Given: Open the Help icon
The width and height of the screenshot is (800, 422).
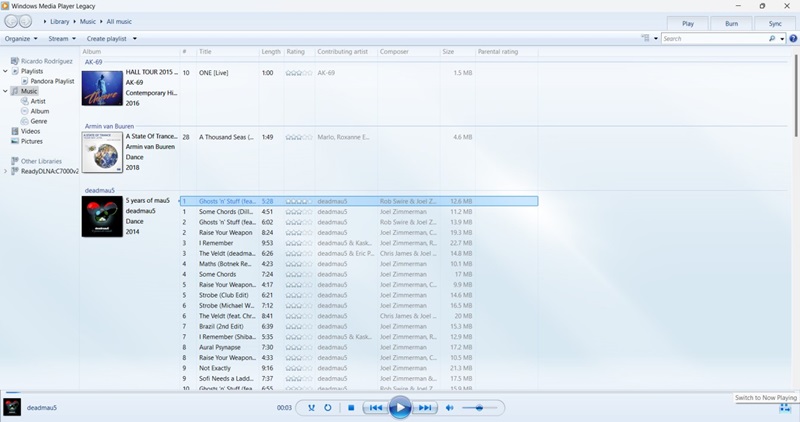Looking at the screenshot, I should [793, 38].
